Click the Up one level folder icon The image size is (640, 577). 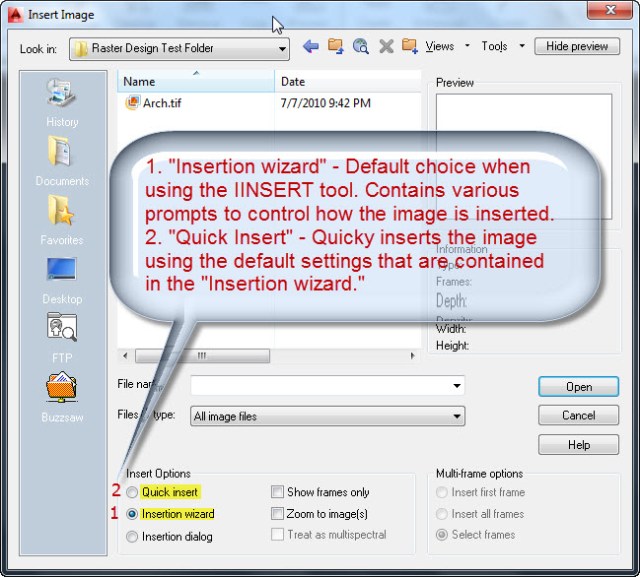tap(336, 46)
